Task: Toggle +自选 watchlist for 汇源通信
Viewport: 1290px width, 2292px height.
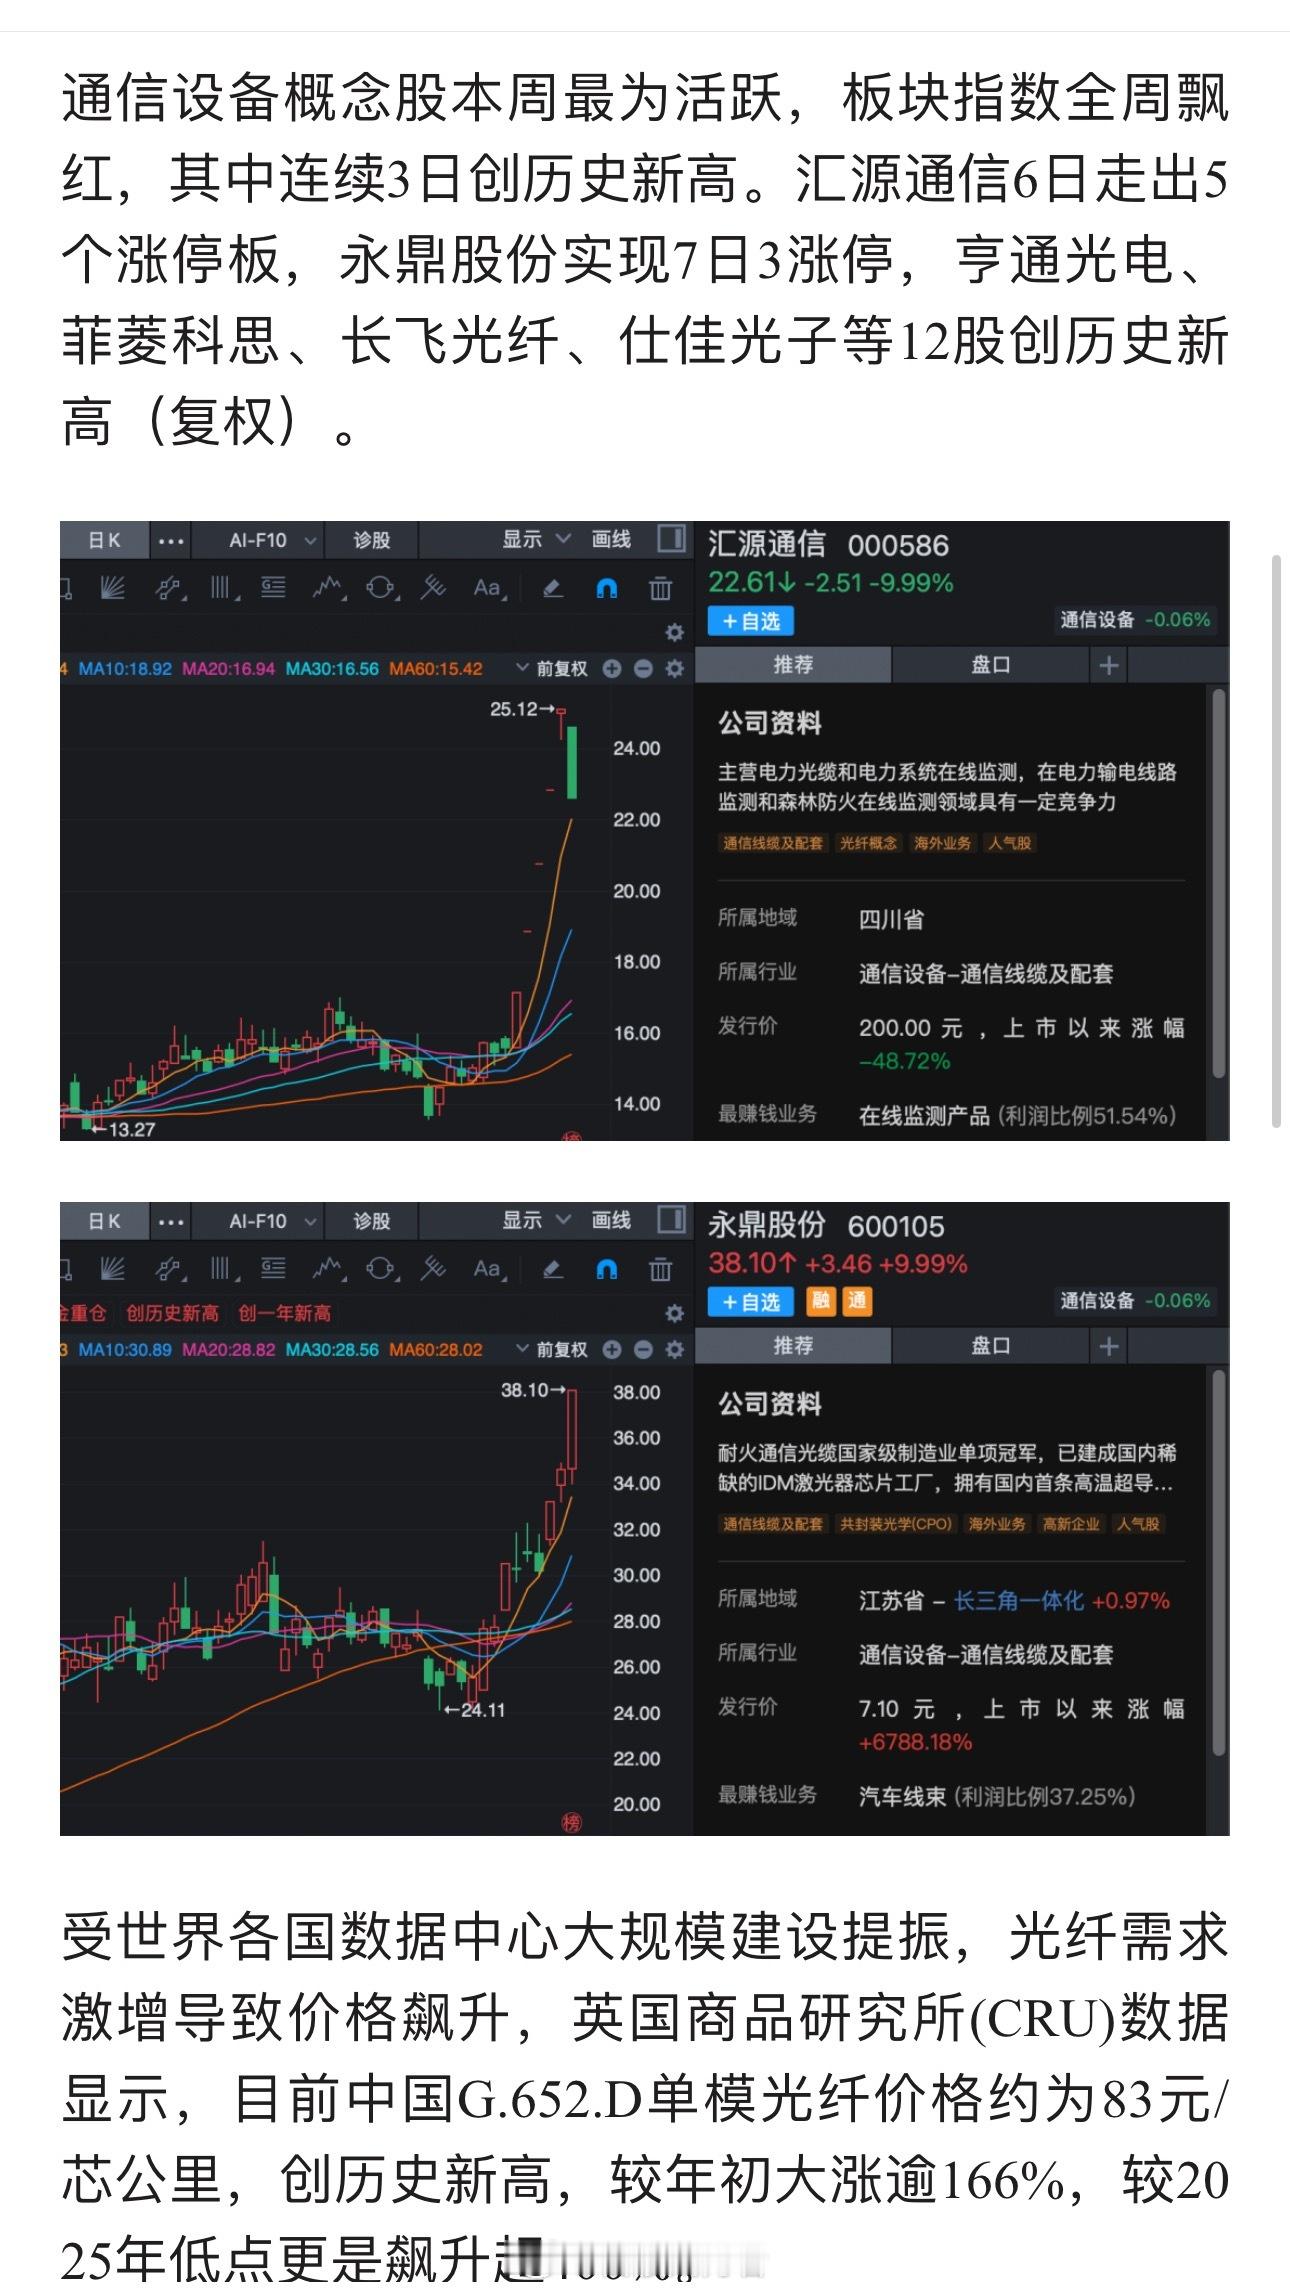Action: [751, 621]
